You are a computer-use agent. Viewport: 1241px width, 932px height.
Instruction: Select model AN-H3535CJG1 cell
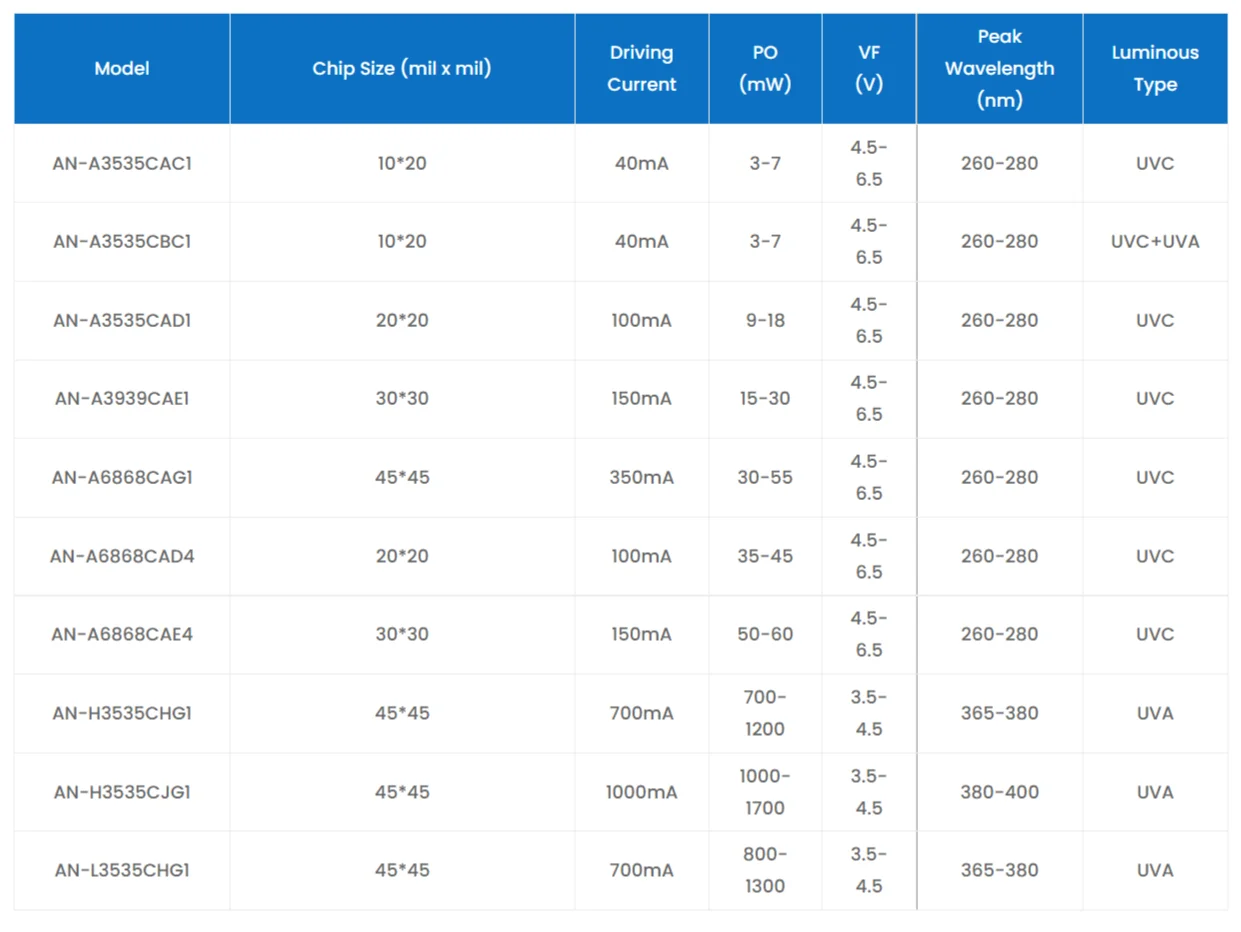(122, 792)
